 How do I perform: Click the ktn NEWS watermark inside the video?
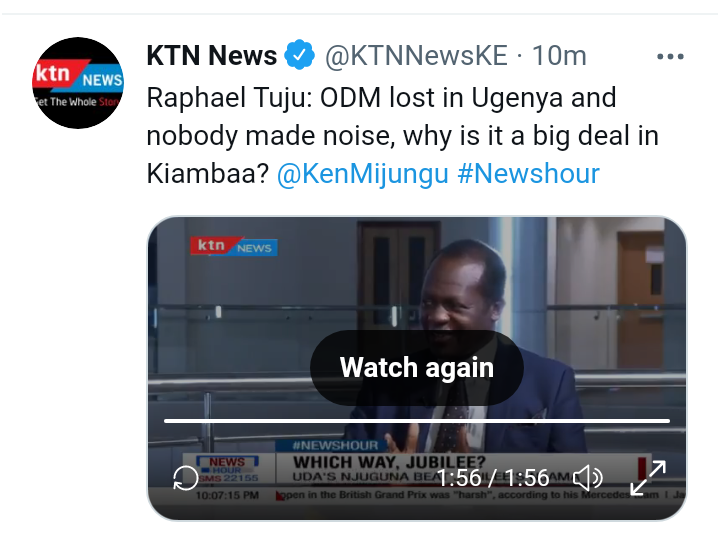[234, 246]
